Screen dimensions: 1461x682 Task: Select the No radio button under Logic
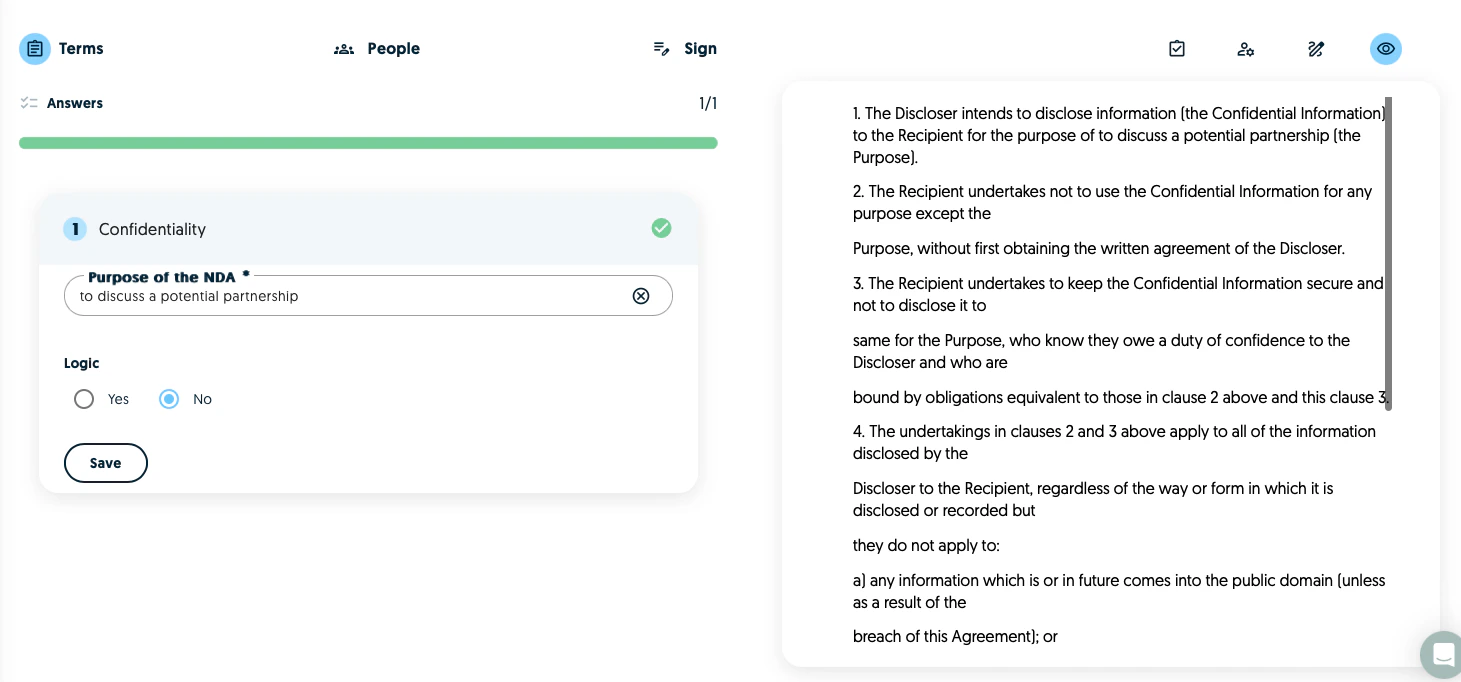[x=169, y=399]
